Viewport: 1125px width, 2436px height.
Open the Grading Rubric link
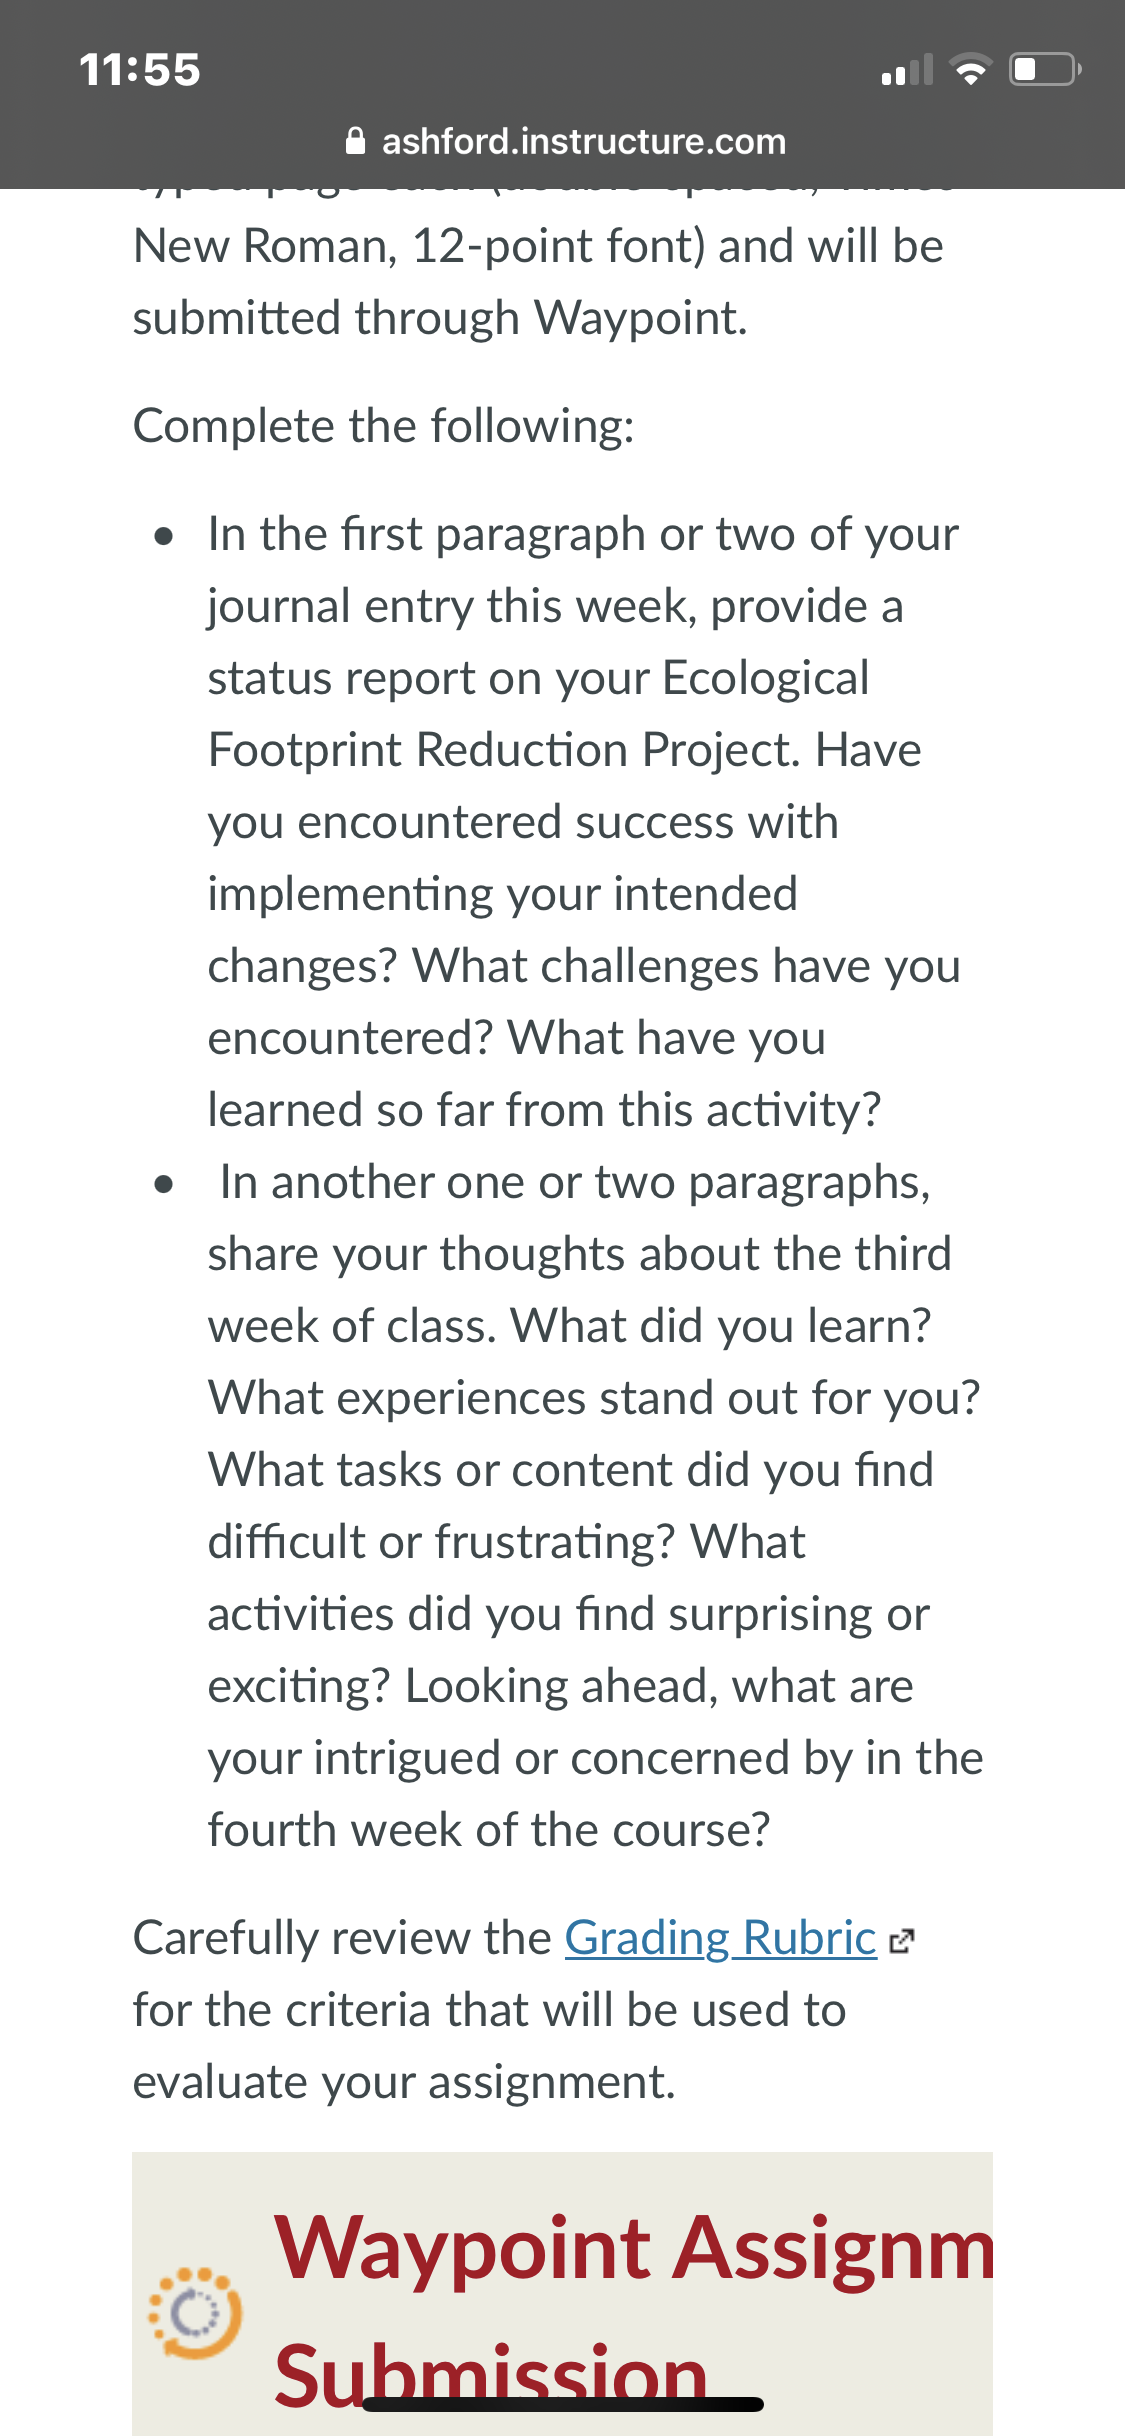click(720, 1938)
